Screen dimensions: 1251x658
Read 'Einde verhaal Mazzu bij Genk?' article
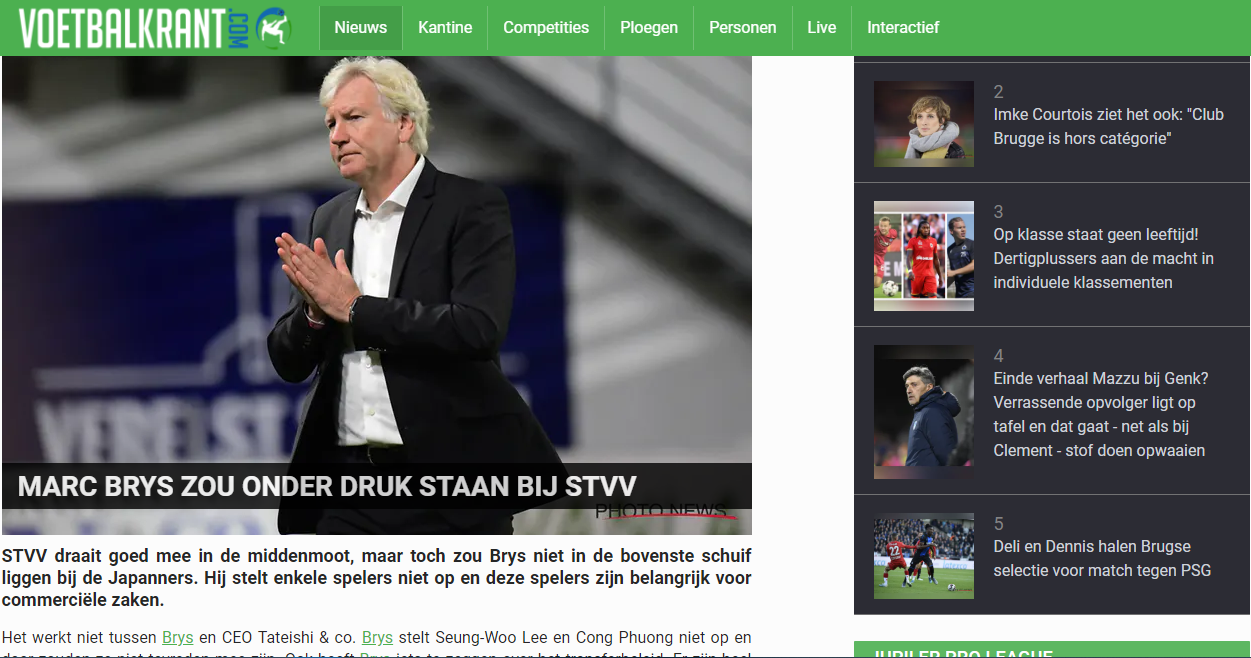tap(1100, 415)
